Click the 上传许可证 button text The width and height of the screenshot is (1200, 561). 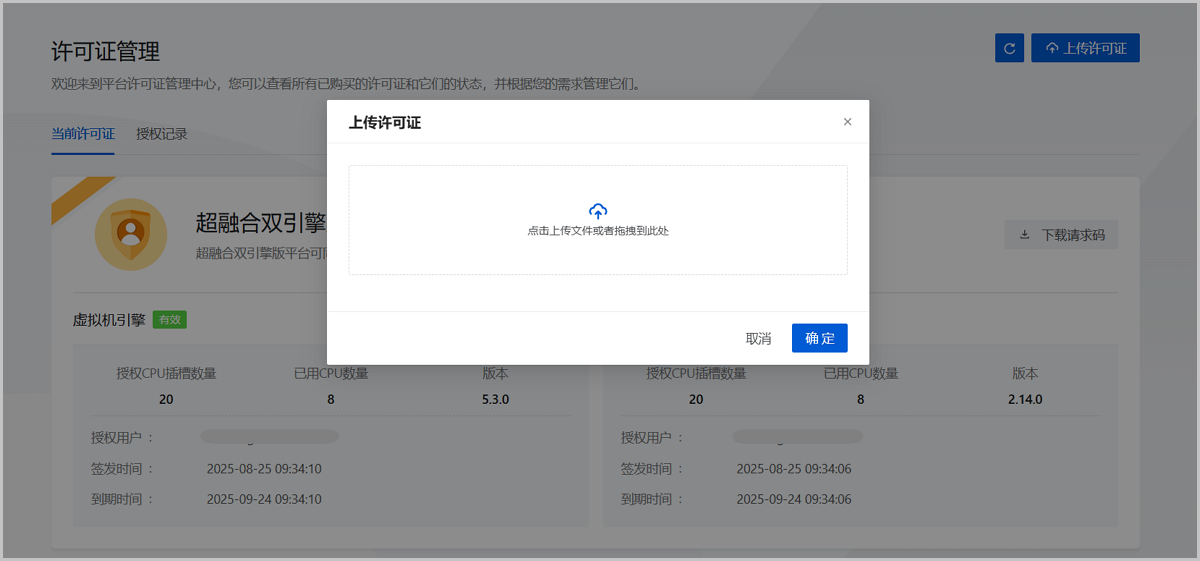coord(1095,48)
